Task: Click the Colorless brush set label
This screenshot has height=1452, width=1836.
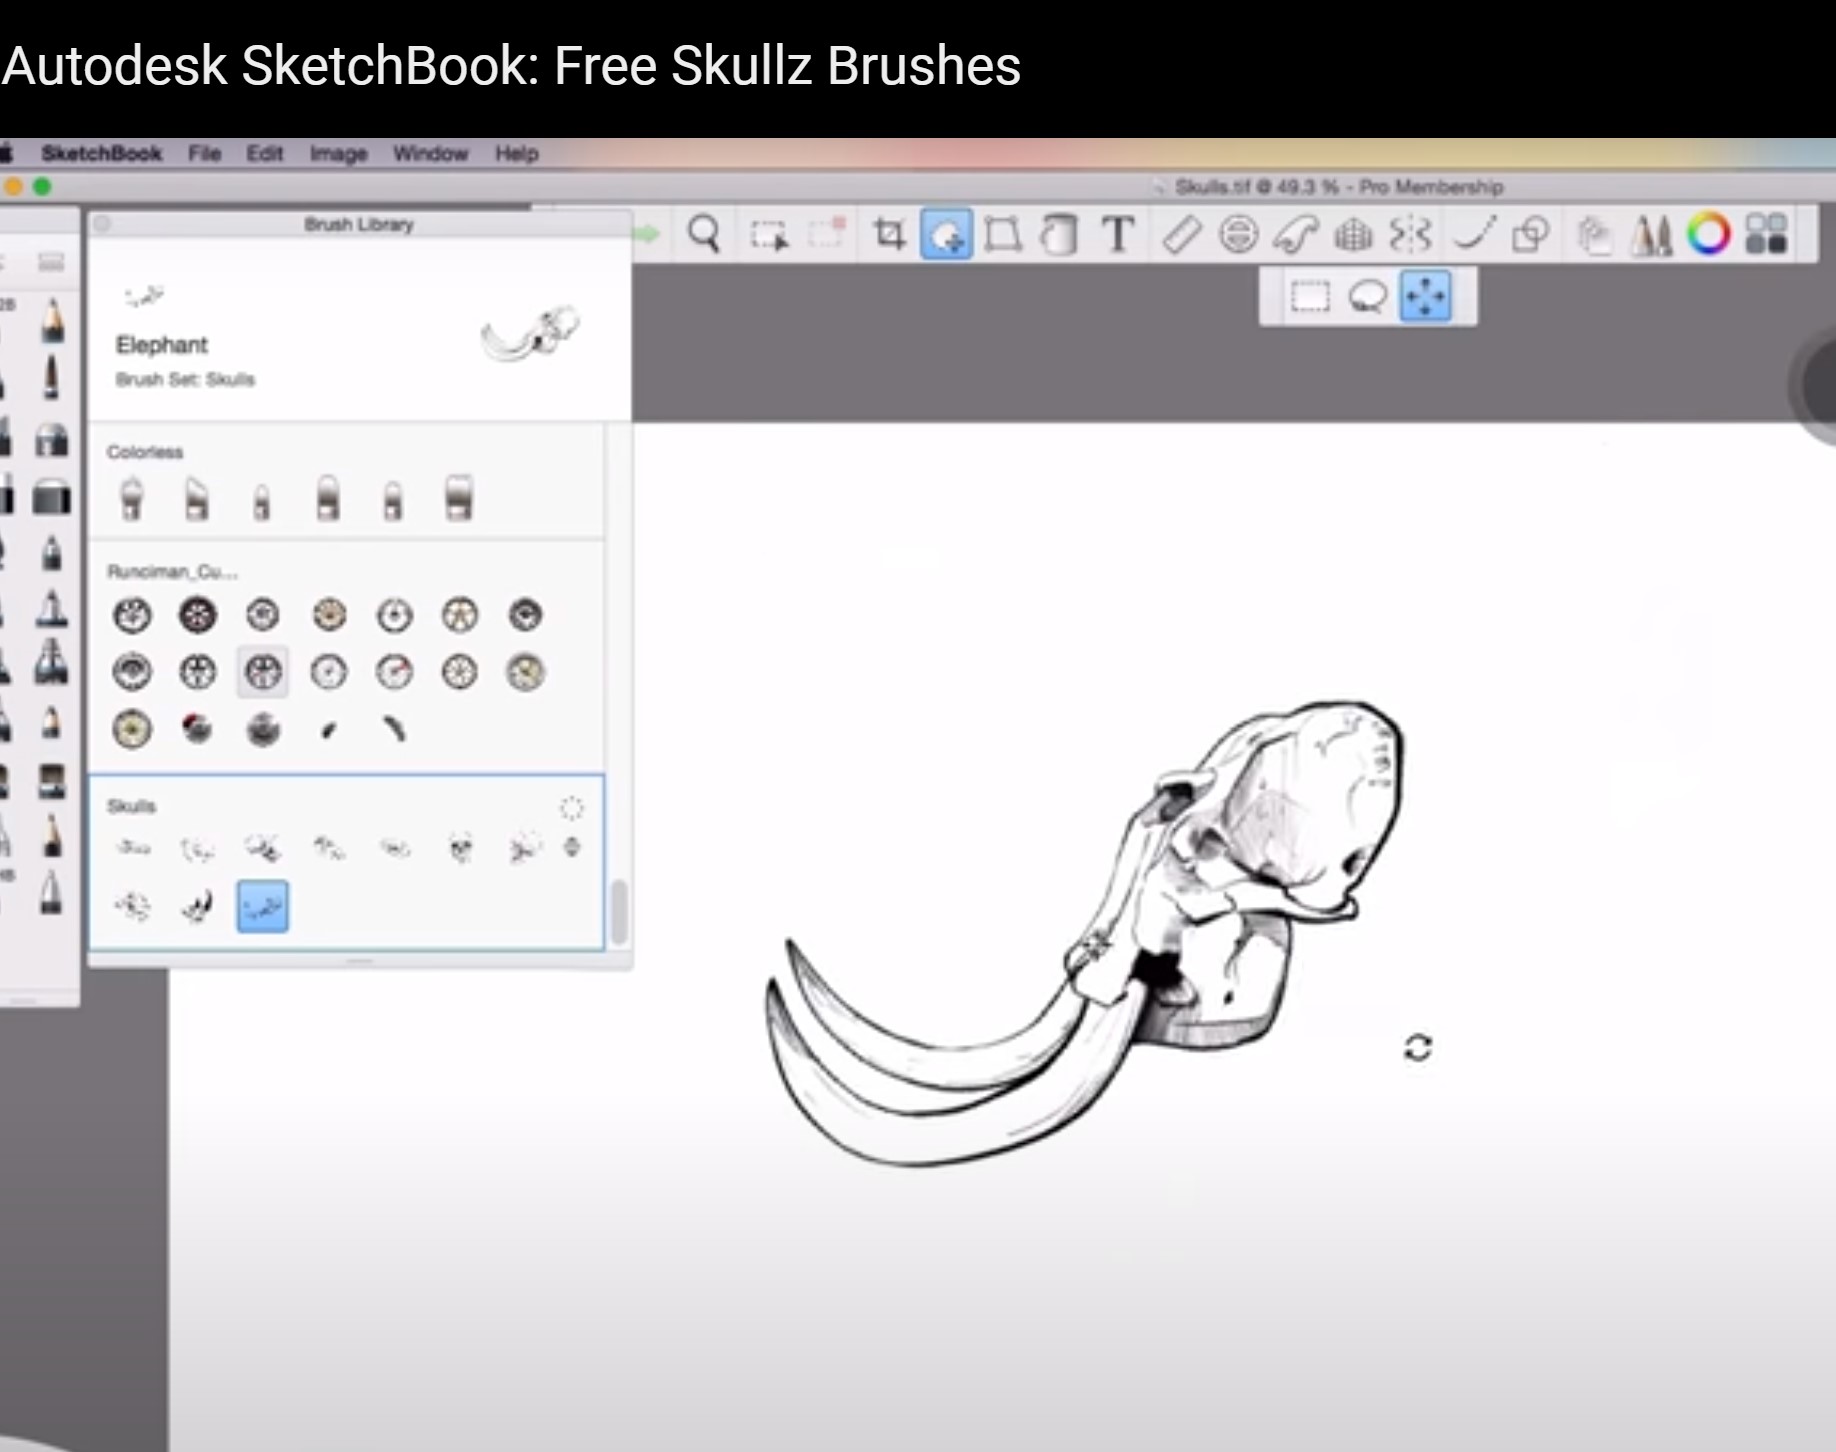Action: click(145, 452)
